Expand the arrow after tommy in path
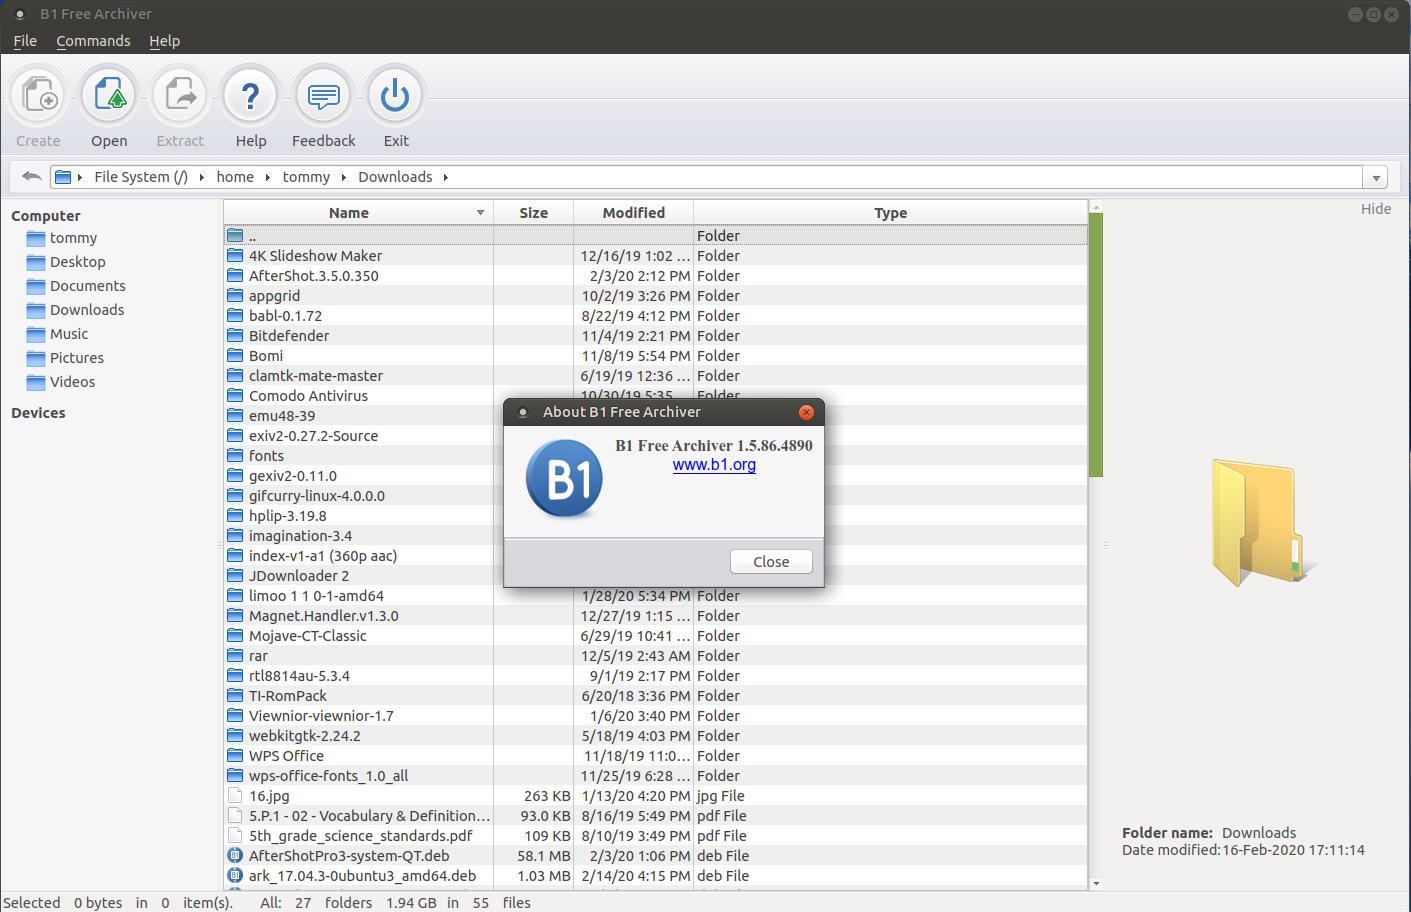 (x=344, y=177)
